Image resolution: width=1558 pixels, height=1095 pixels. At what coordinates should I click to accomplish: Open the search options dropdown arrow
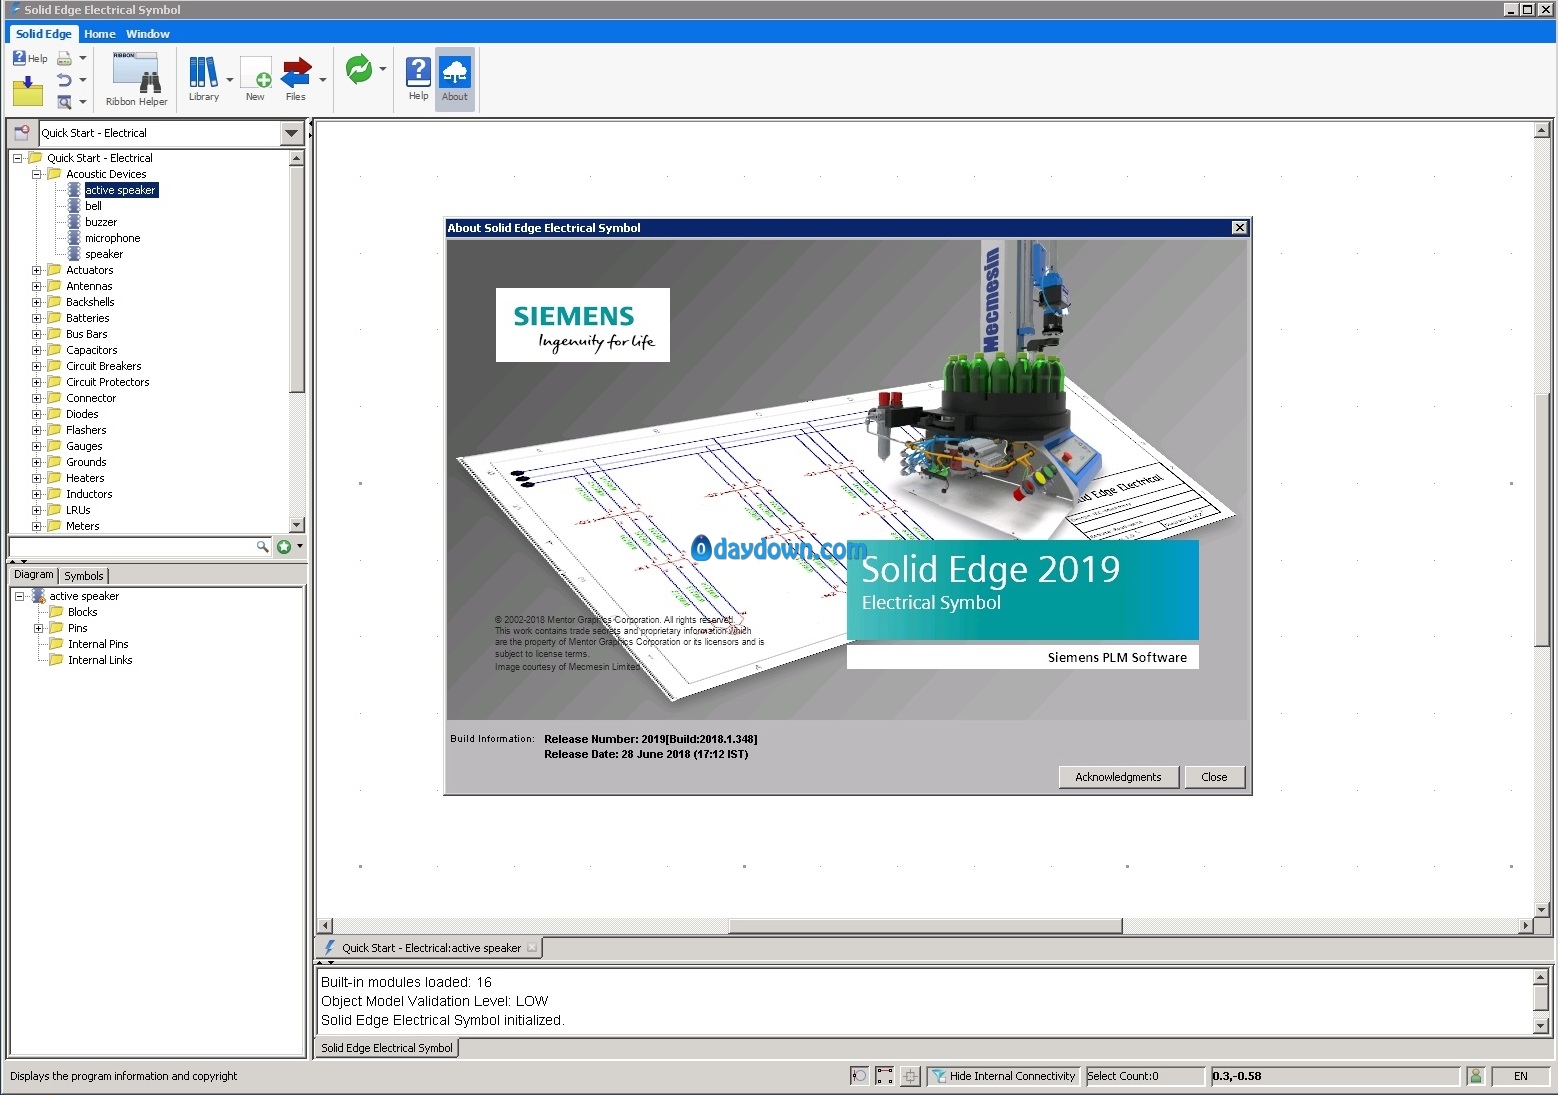click(300, 546)
